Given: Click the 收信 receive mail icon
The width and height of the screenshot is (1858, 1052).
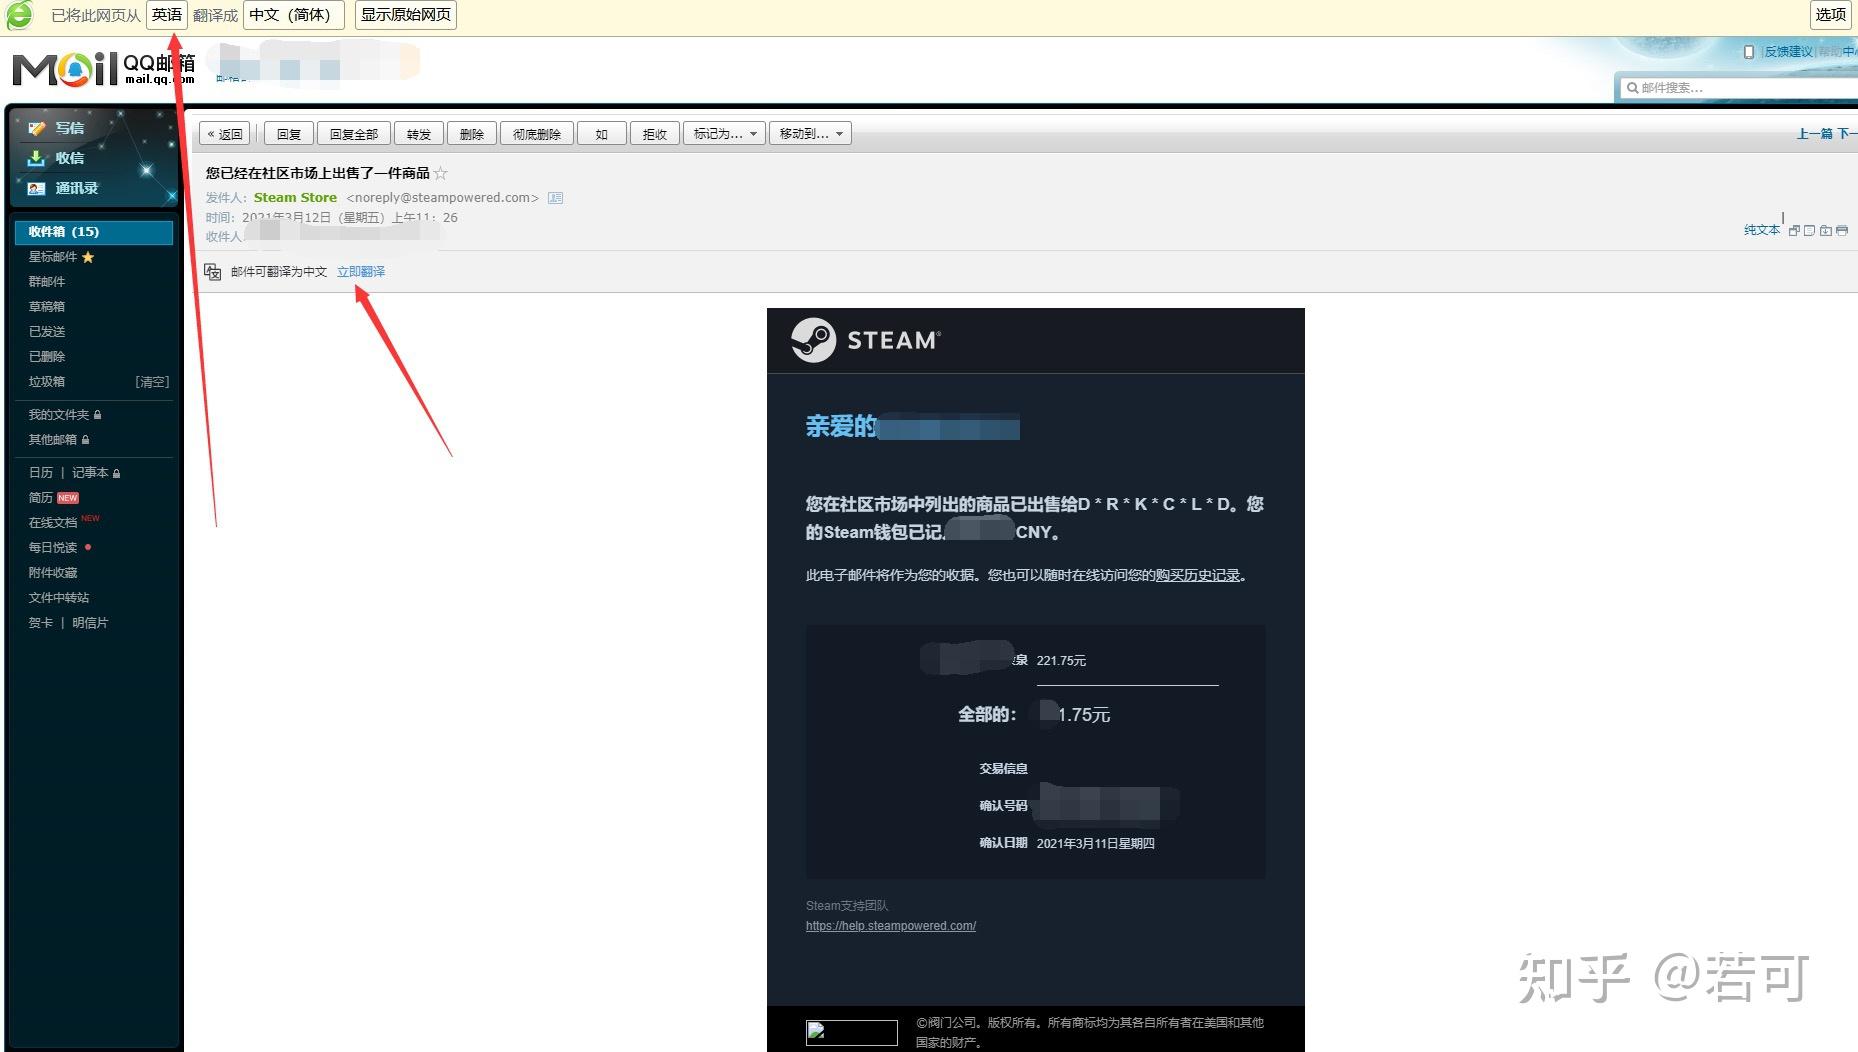Looking at the screenshot, I should [x=37, y=158].
